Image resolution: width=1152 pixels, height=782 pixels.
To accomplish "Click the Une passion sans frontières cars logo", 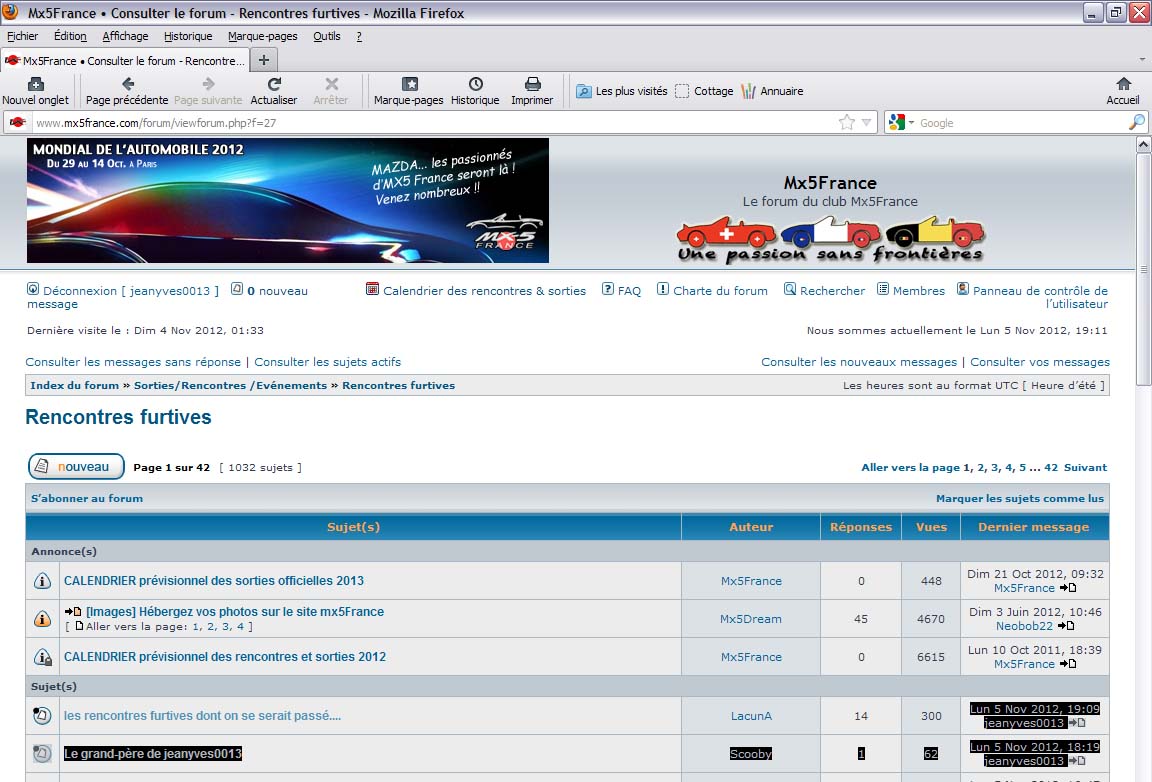I will [x=830, y=239].
